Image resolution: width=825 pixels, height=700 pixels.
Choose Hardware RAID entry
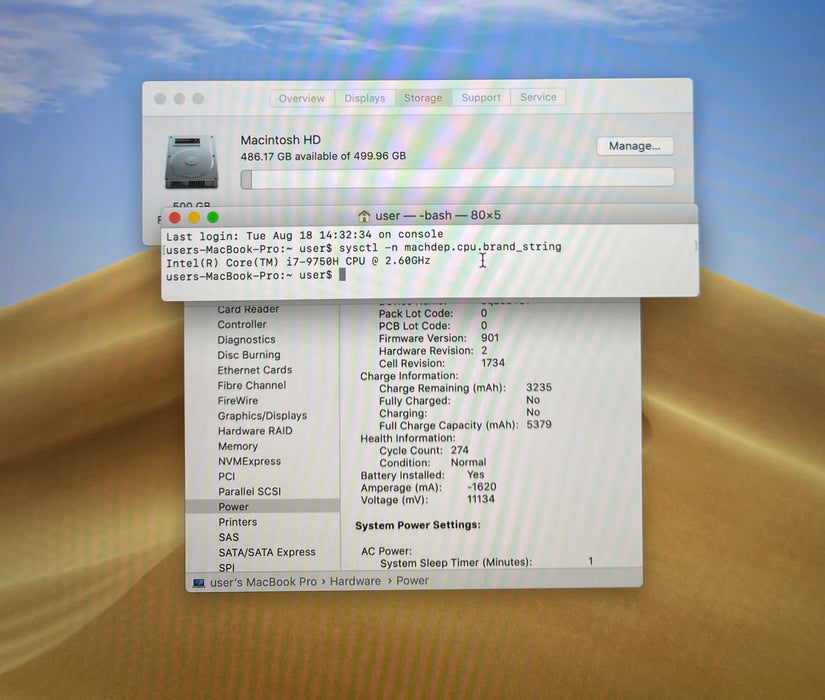tap(255, 431)
